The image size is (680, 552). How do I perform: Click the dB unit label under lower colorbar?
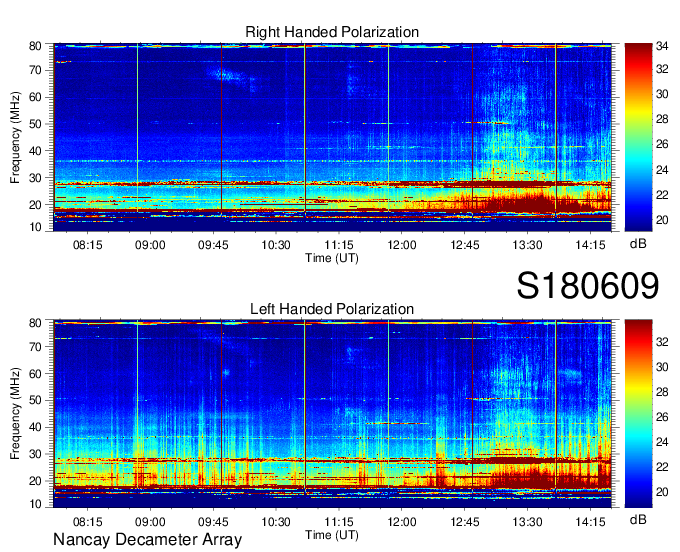coord(638,519)
